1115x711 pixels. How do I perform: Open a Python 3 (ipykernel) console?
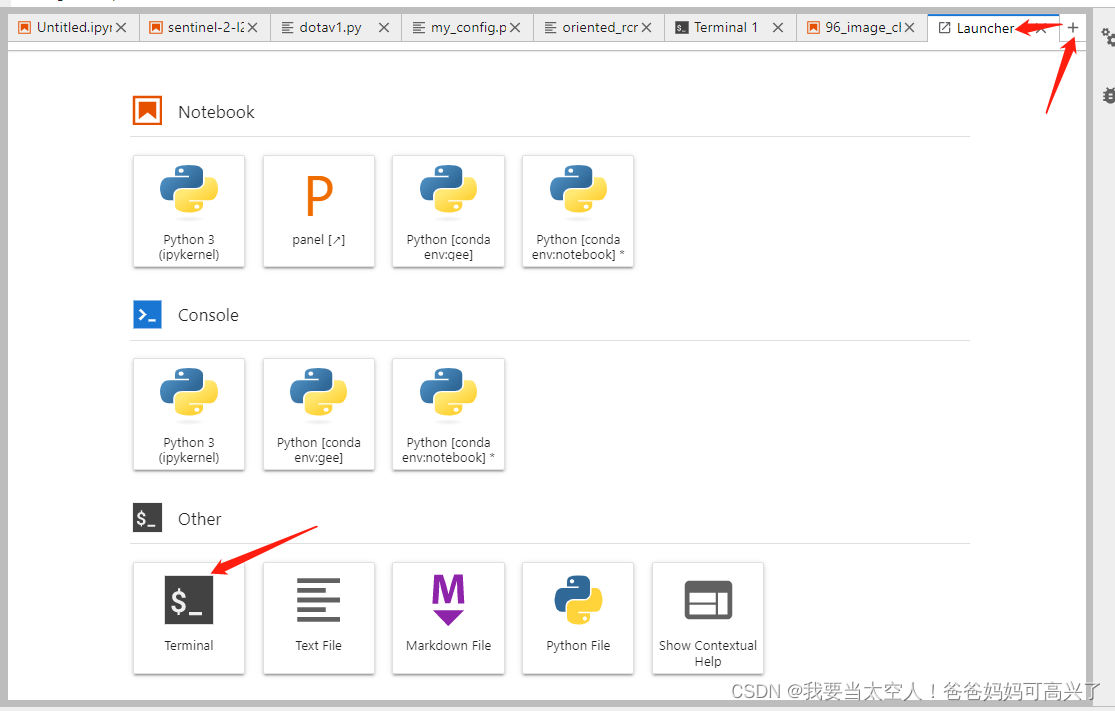pos(188,414)
